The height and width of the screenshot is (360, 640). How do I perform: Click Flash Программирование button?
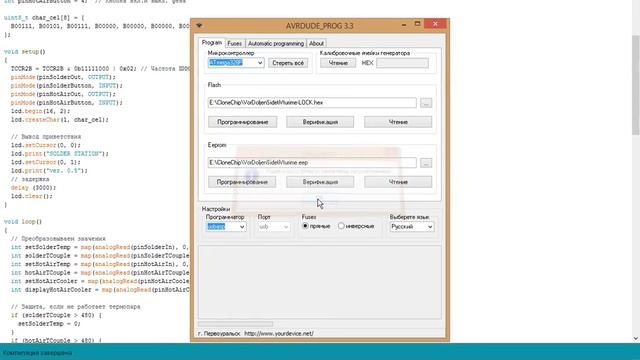[242, 122]
